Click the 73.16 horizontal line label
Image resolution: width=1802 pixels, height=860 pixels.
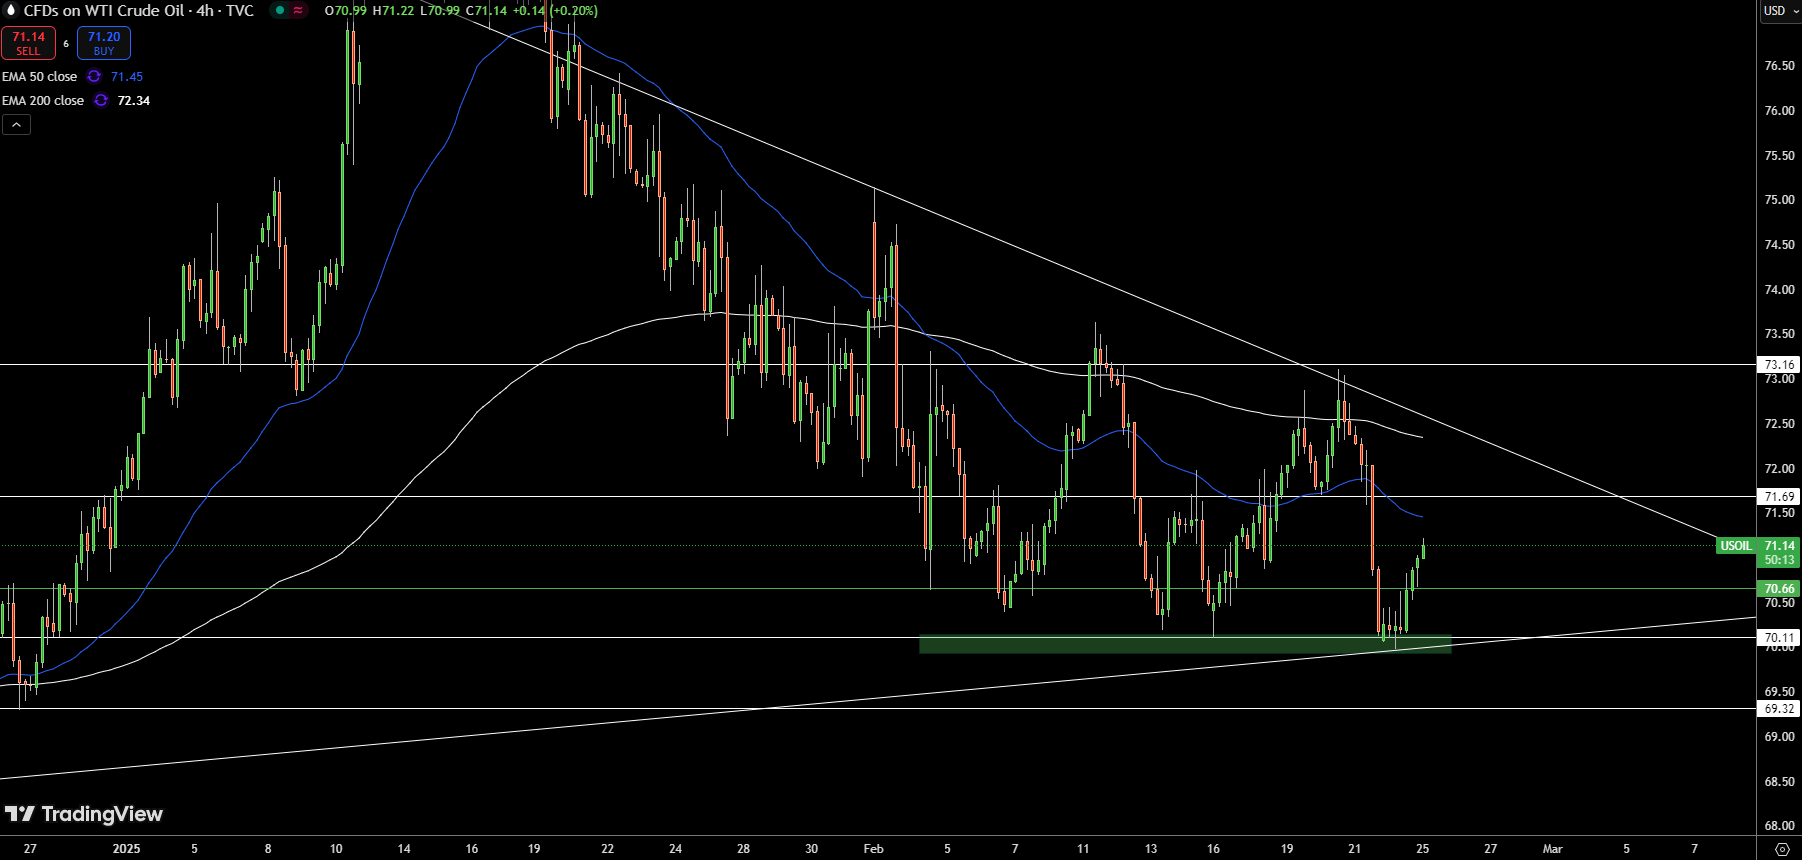1779,365
